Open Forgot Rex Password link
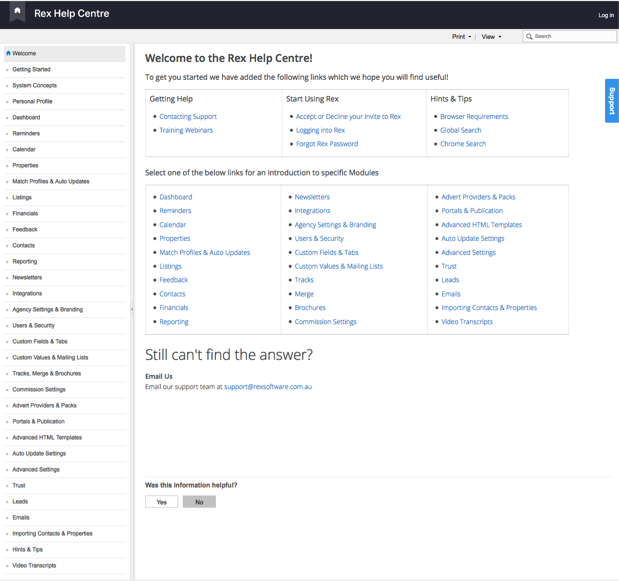The image size is (619, 581). [327, 144]
